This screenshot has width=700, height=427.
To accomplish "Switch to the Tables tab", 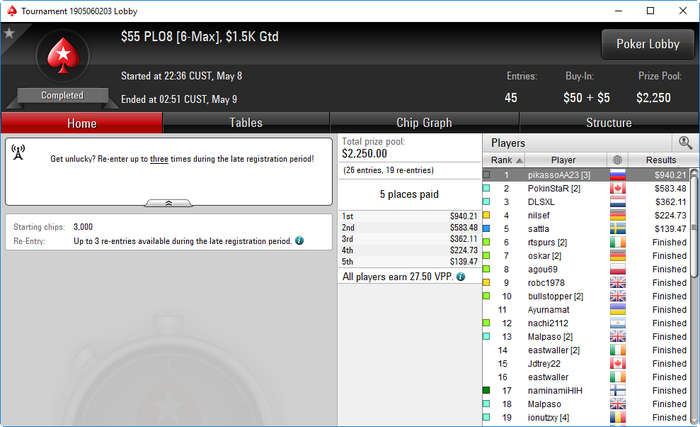I will pos(246,123).
